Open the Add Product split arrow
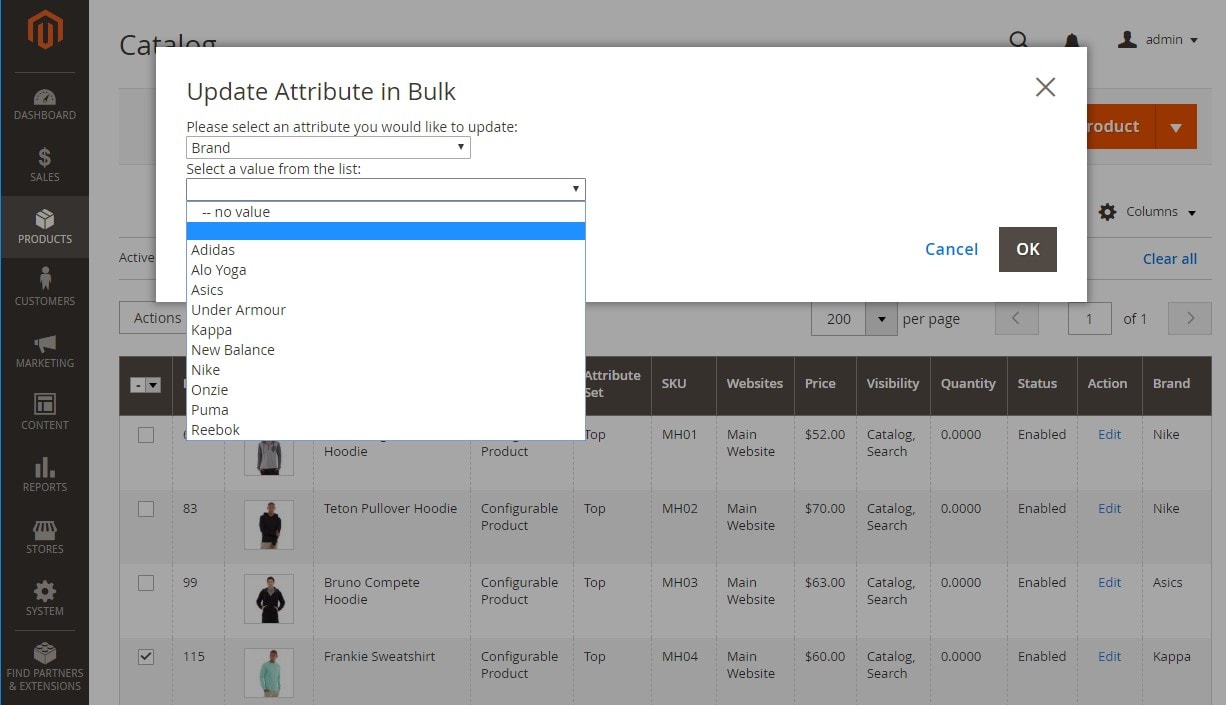 [x=1176, y=127]
